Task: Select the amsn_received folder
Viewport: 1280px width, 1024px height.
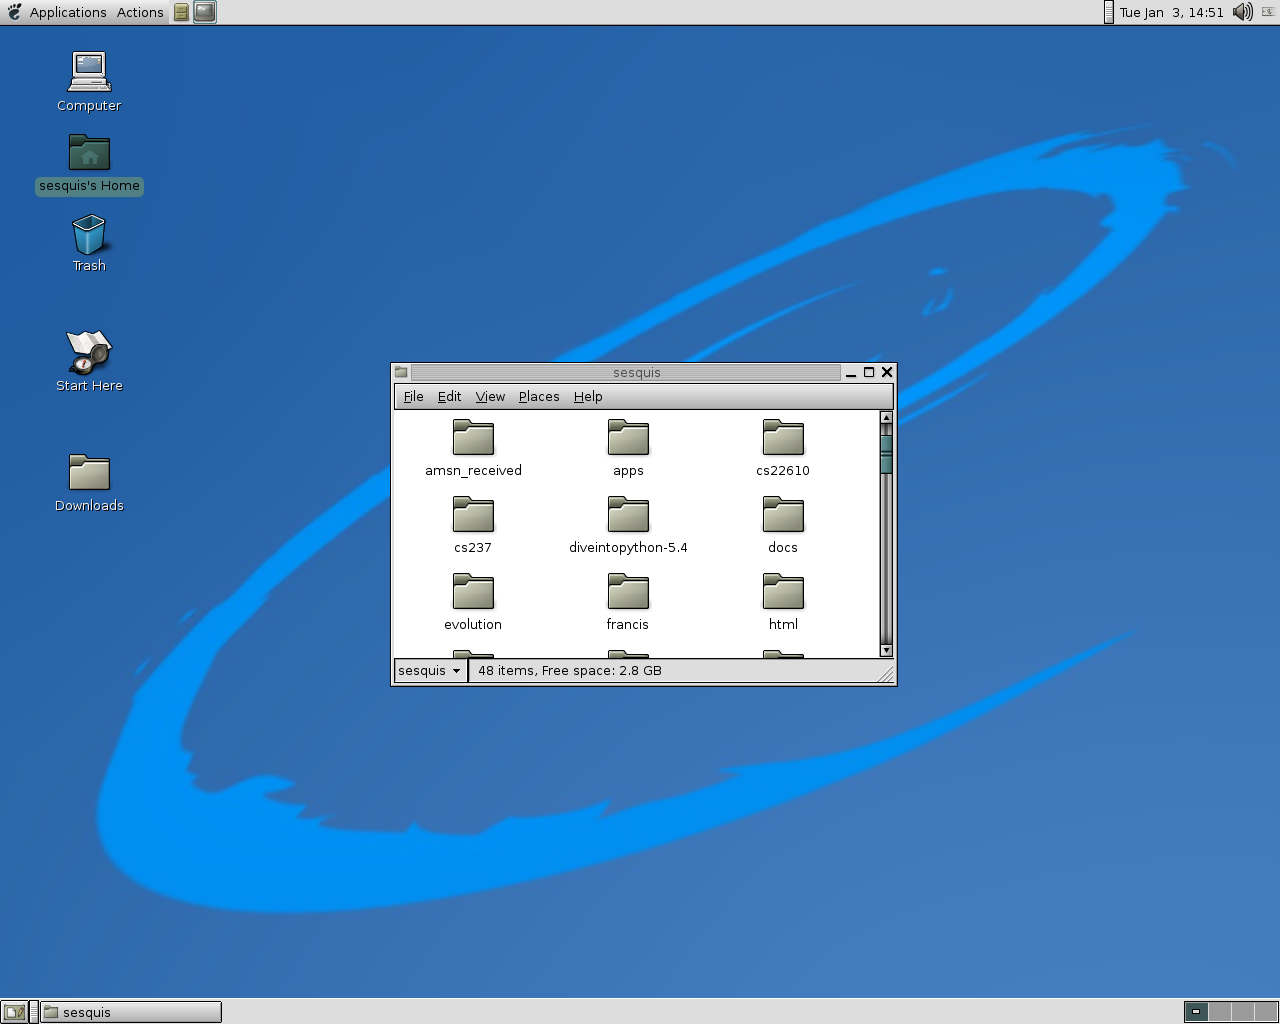Action: pos(473,438)
